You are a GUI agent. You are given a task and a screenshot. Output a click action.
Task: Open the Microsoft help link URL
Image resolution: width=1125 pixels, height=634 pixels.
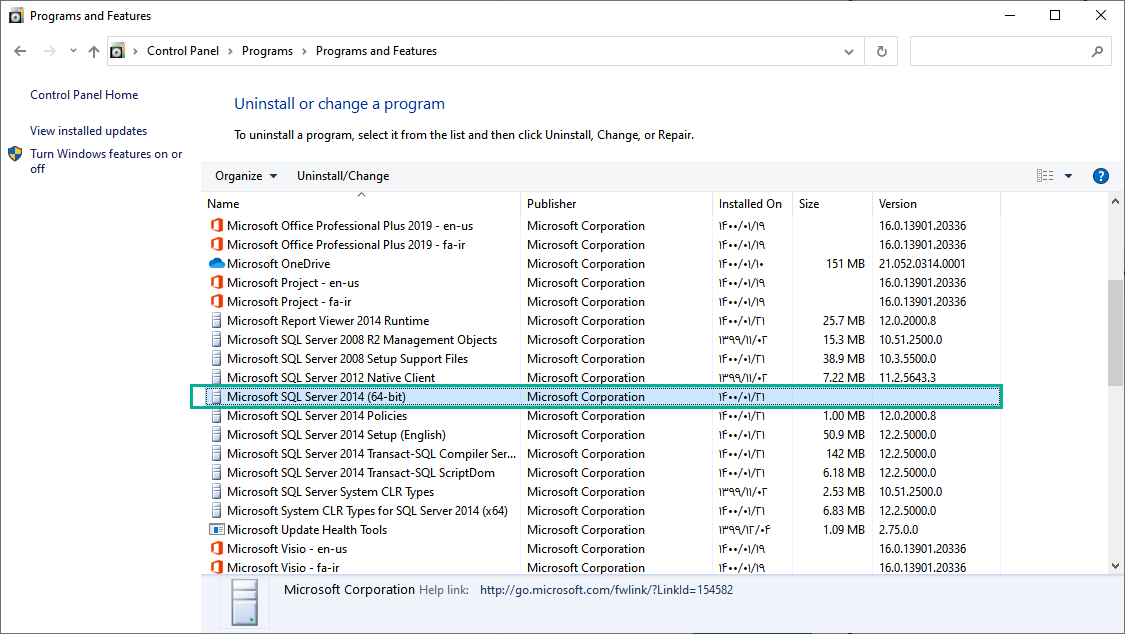606,590
